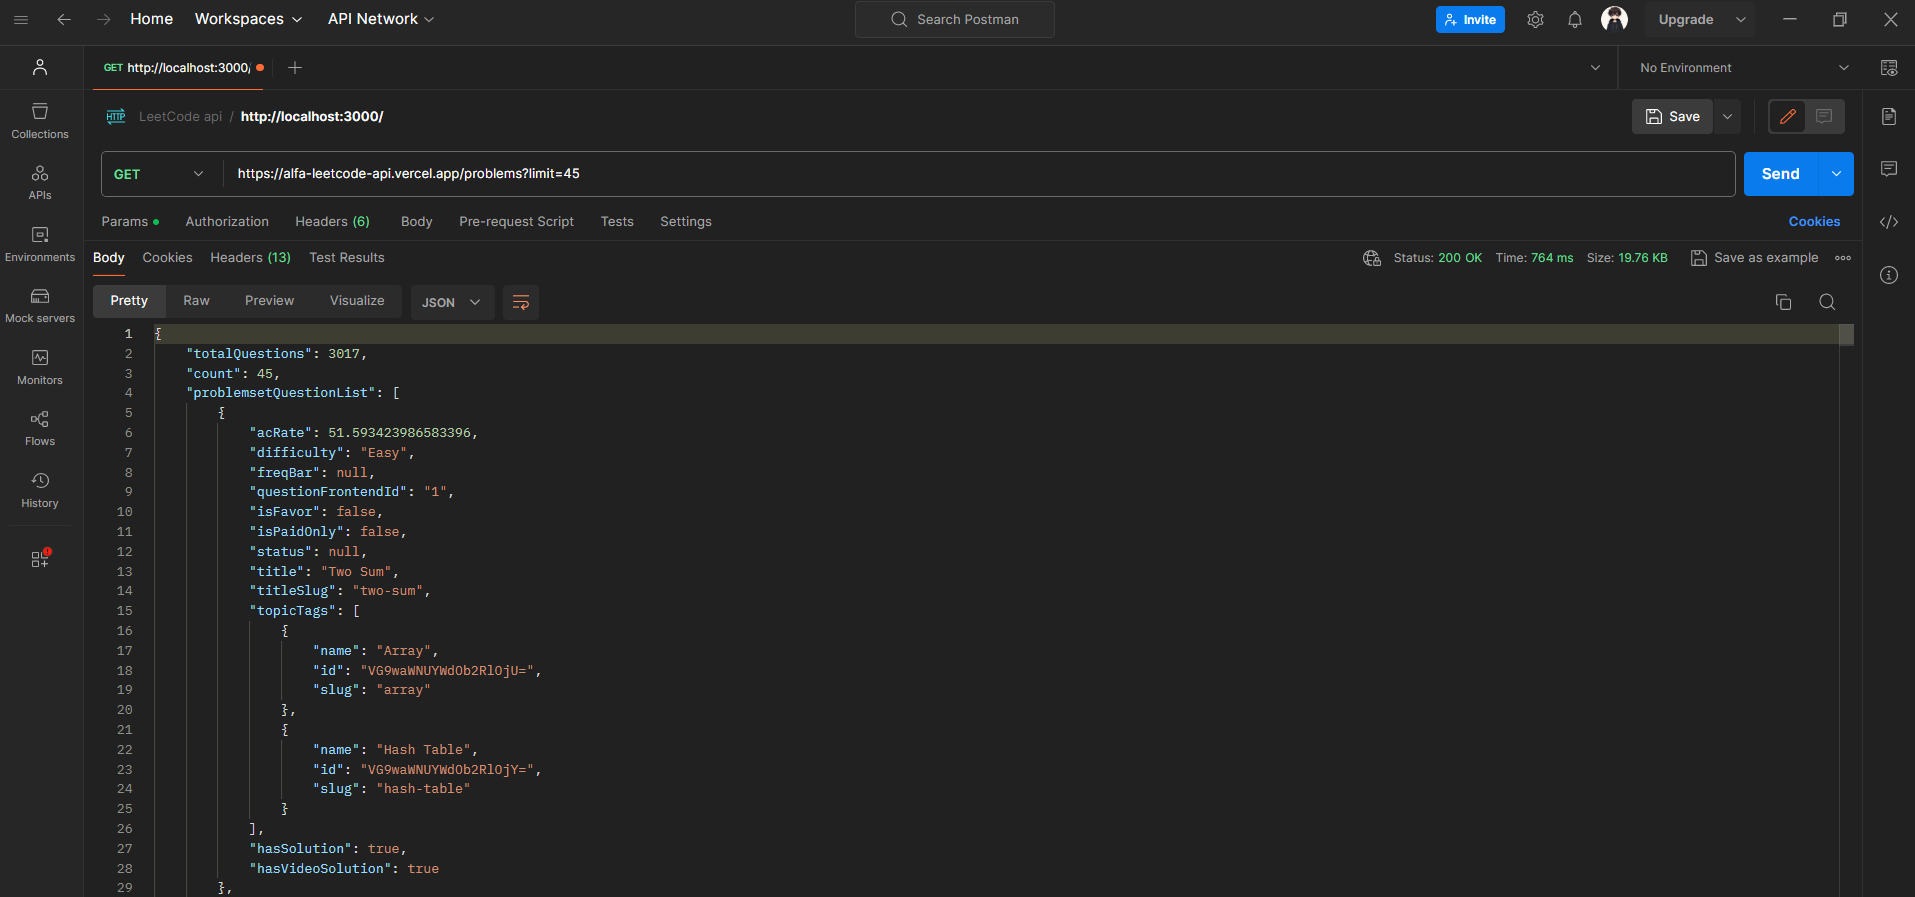Expand the GET method dropdown
Image resolution: width=1915 pixels, height=897 pixels.
pyautogui.click(x=160, y=174)
